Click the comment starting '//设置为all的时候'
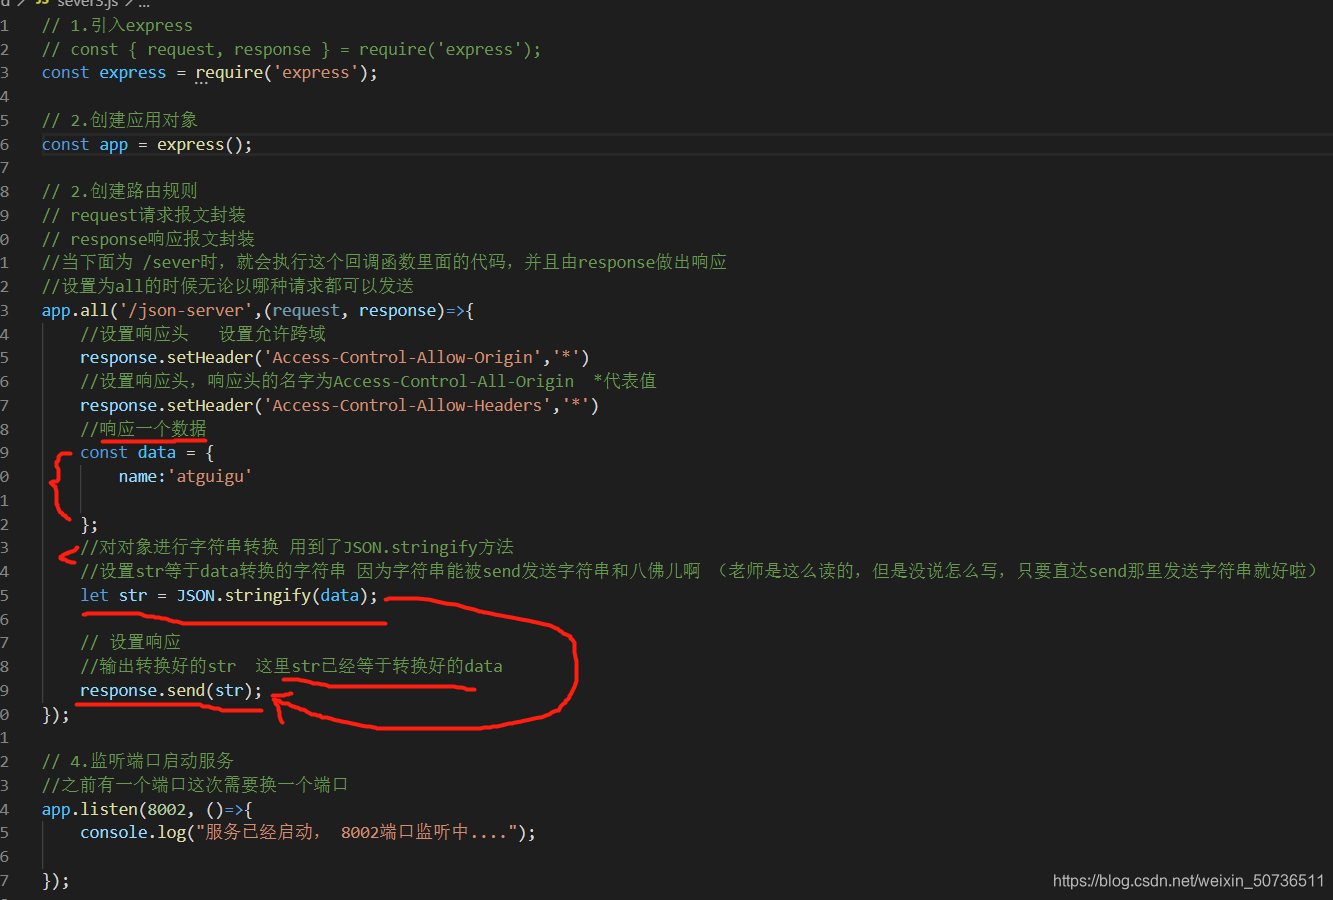This screenshot has height=900, width=1333. (x=228, y=286)
